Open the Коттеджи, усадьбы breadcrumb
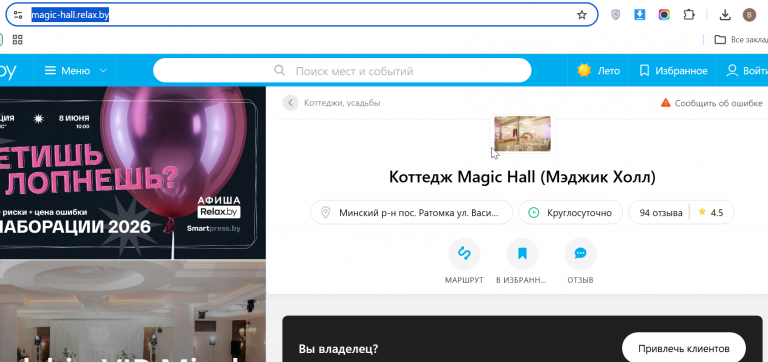Image resolution: width=768 pixels, height=362 pixels. 342,103
